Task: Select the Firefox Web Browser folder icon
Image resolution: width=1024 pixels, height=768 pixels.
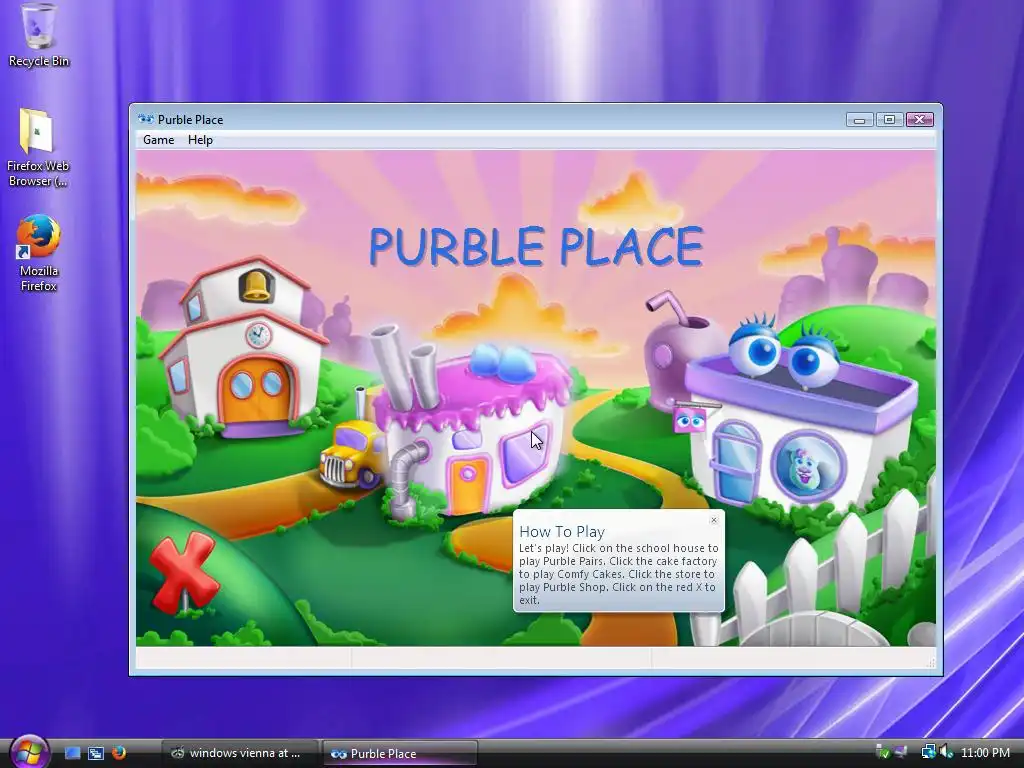Action: tap(38, 149)
